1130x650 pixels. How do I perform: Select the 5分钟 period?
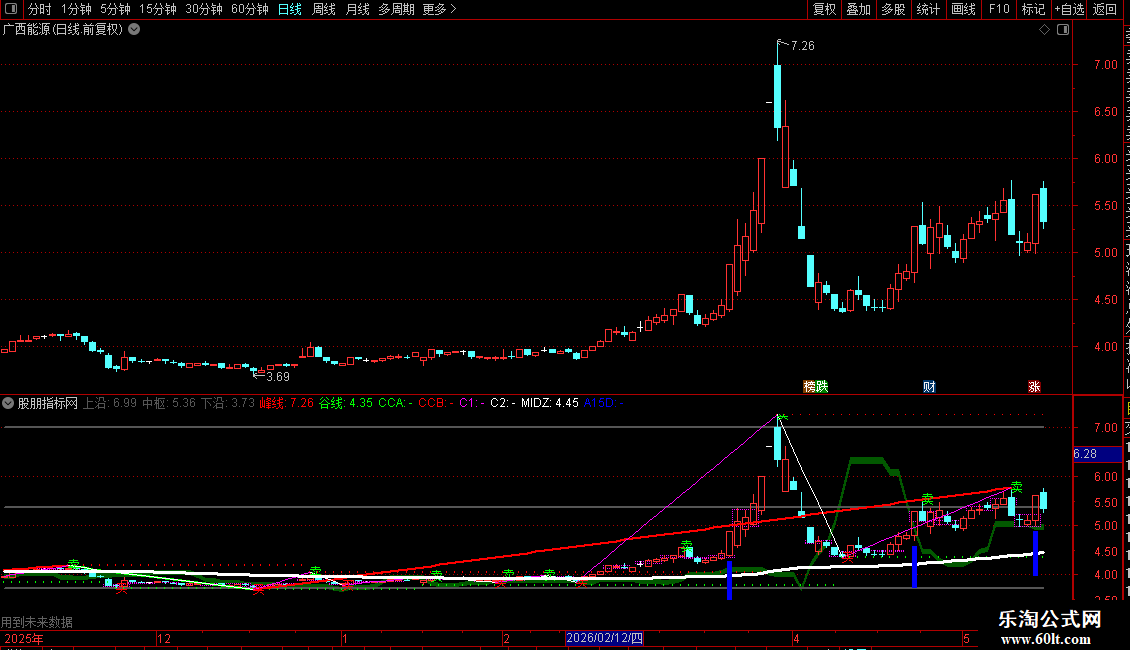115,9
